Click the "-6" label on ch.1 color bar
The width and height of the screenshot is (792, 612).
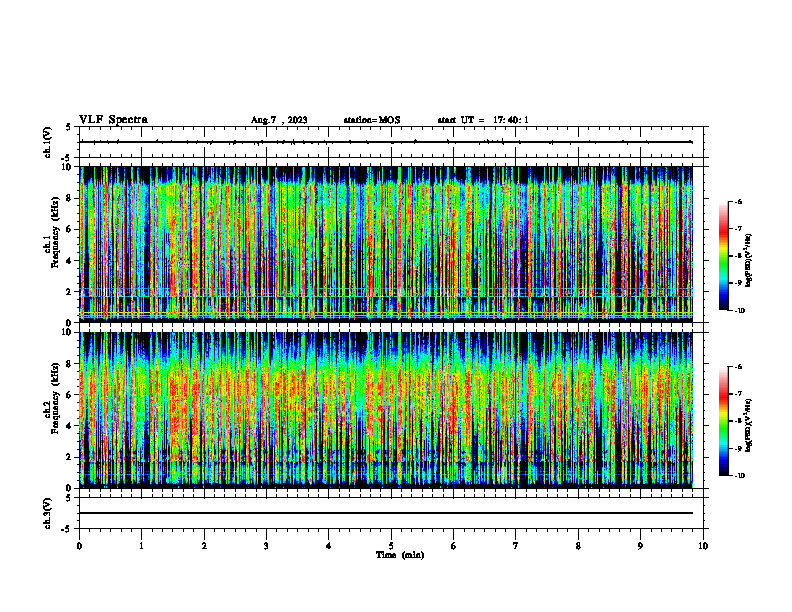tap(738, 202)
